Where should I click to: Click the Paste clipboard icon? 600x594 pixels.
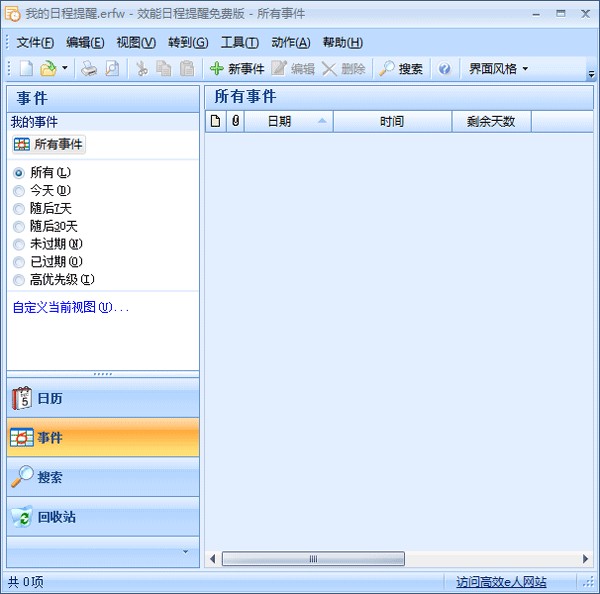coord(187,69)
